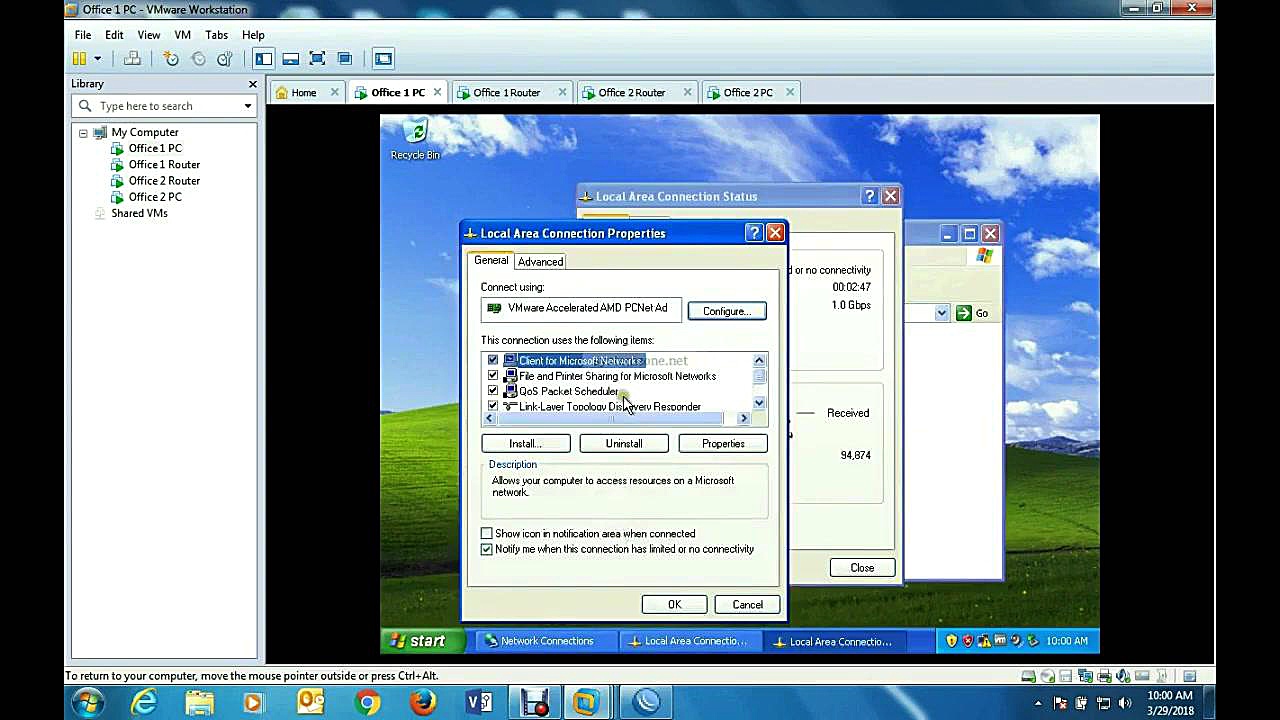This screenshot has width=1280, height=720.
Task: Switch to the General tab in Properties
Action: 491,260
